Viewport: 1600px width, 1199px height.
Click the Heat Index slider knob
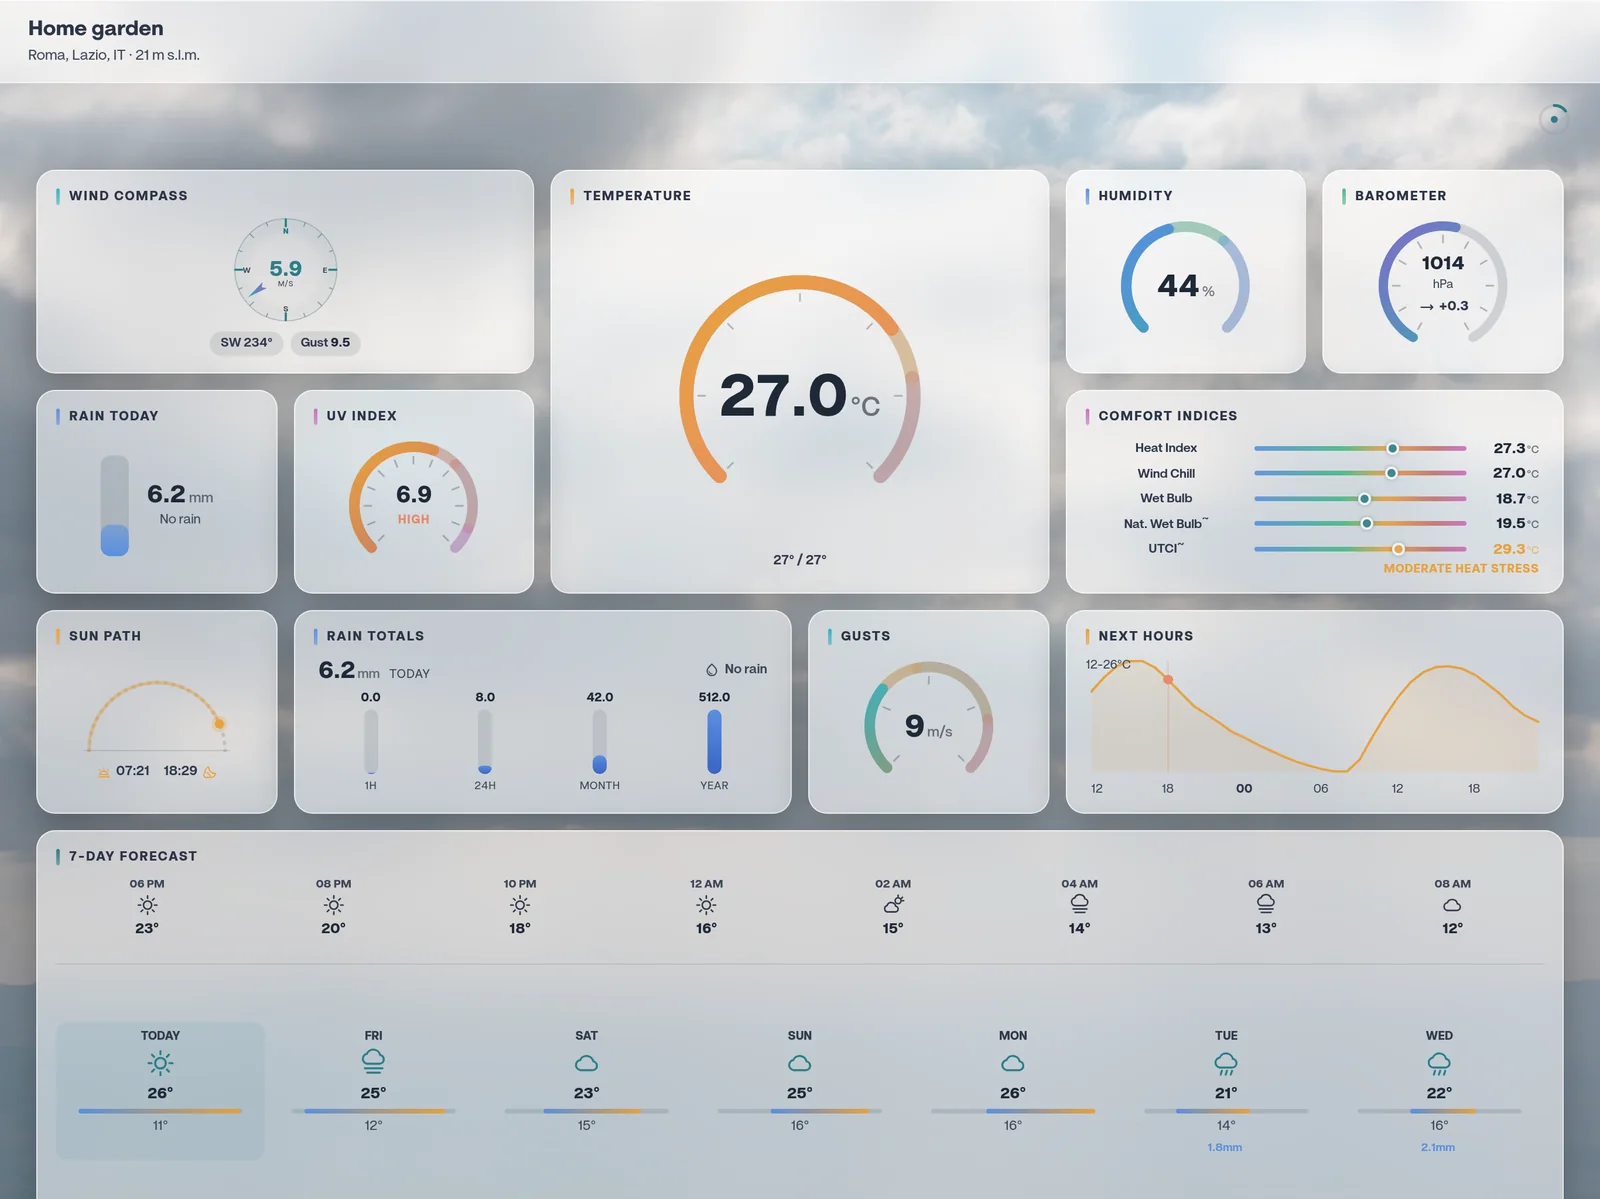(x=1392, y=448)
